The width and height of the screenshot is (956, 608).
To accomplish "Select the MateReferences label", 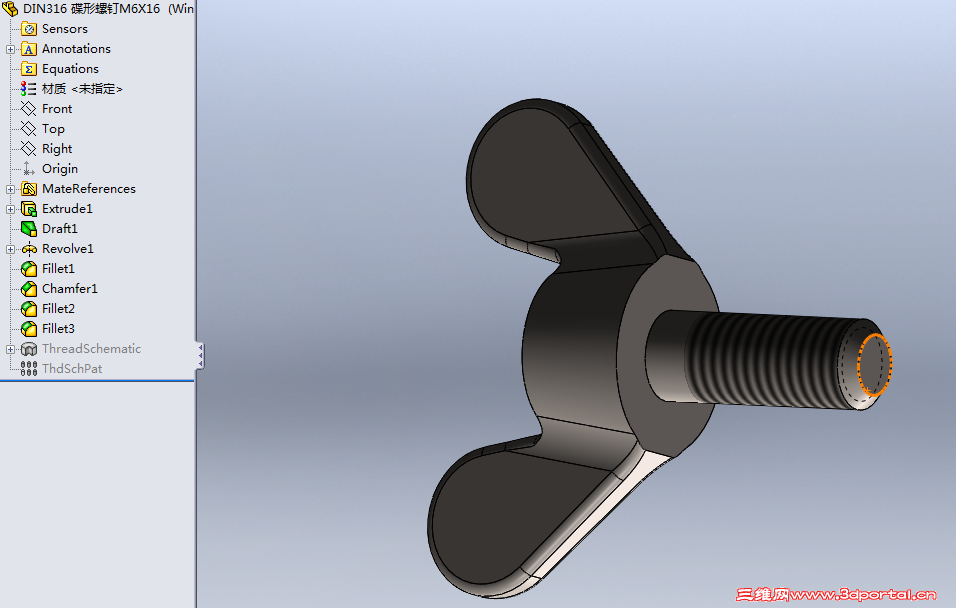I will (88, 189).
